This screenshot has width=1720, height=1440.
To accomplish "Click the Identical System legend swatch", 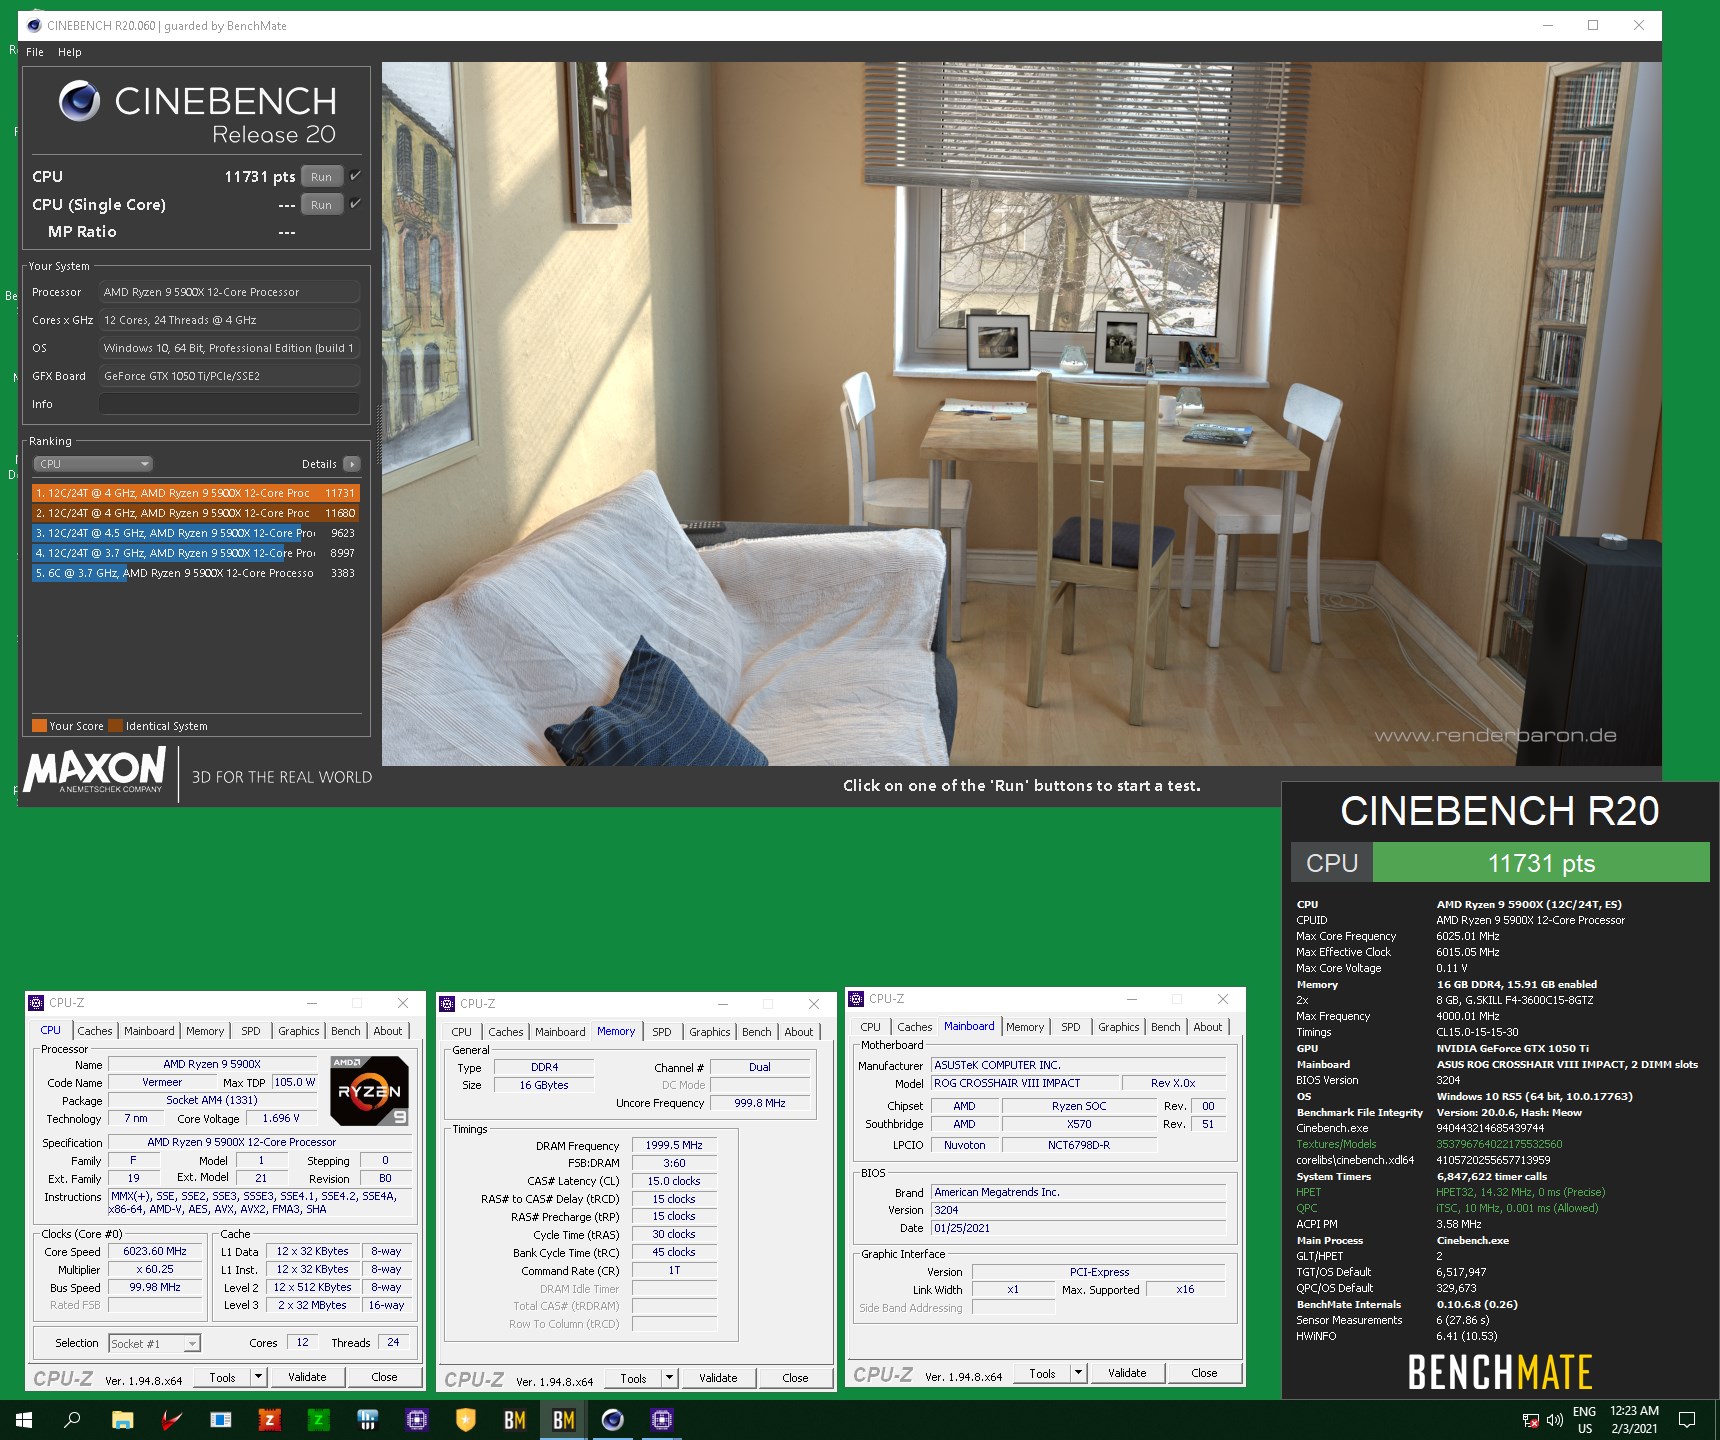I will coord(116,726).
